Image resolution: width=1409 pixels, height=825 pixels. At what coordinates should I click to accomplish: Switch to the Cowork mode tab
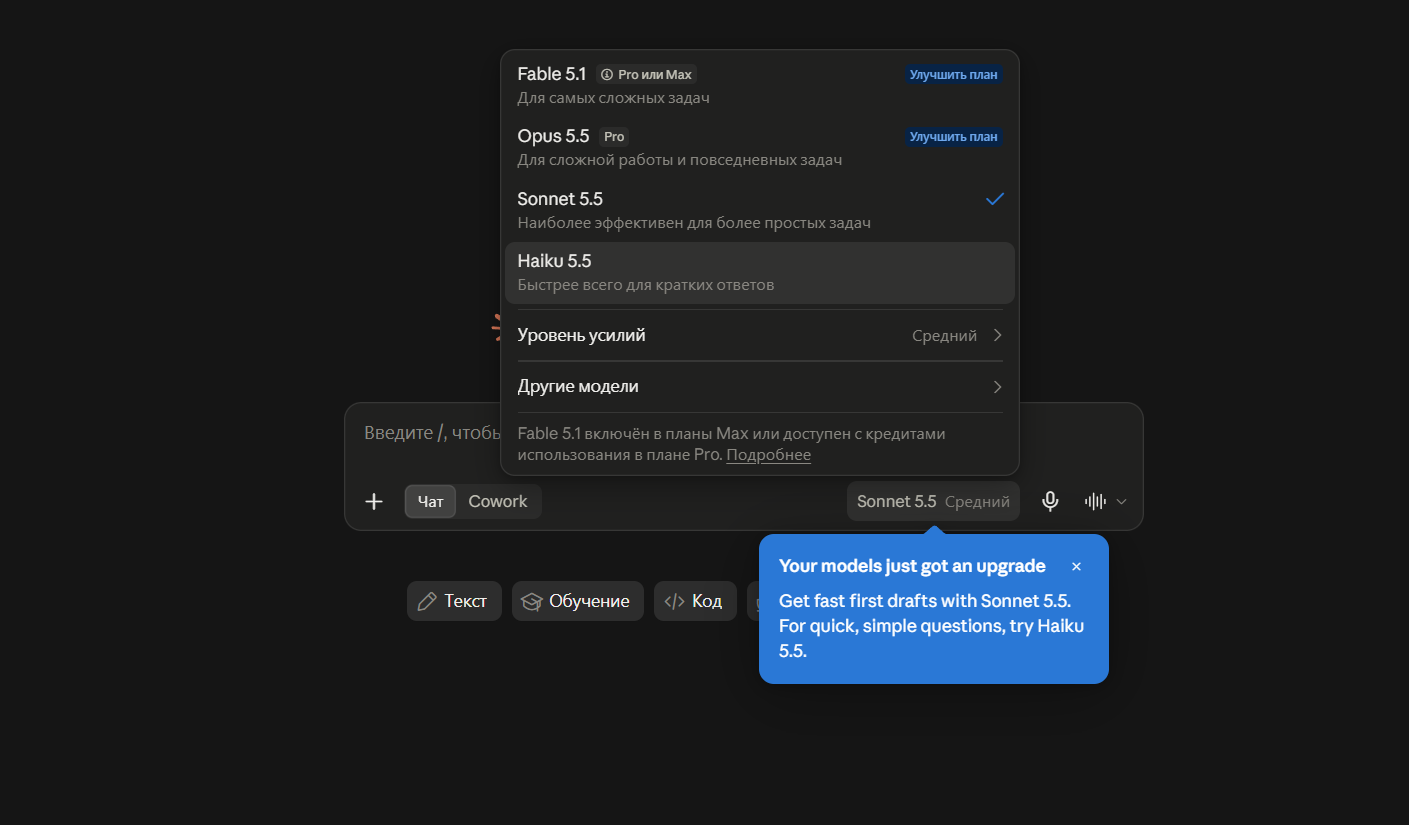(x=498, y=501)
